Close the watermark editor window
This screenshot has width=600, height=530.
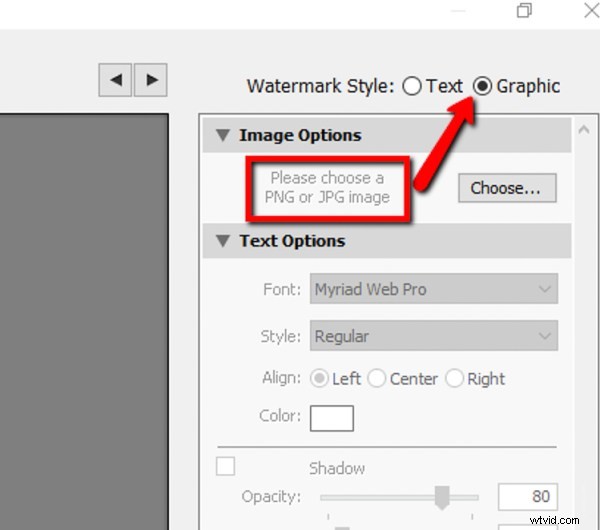click(592, 10)
